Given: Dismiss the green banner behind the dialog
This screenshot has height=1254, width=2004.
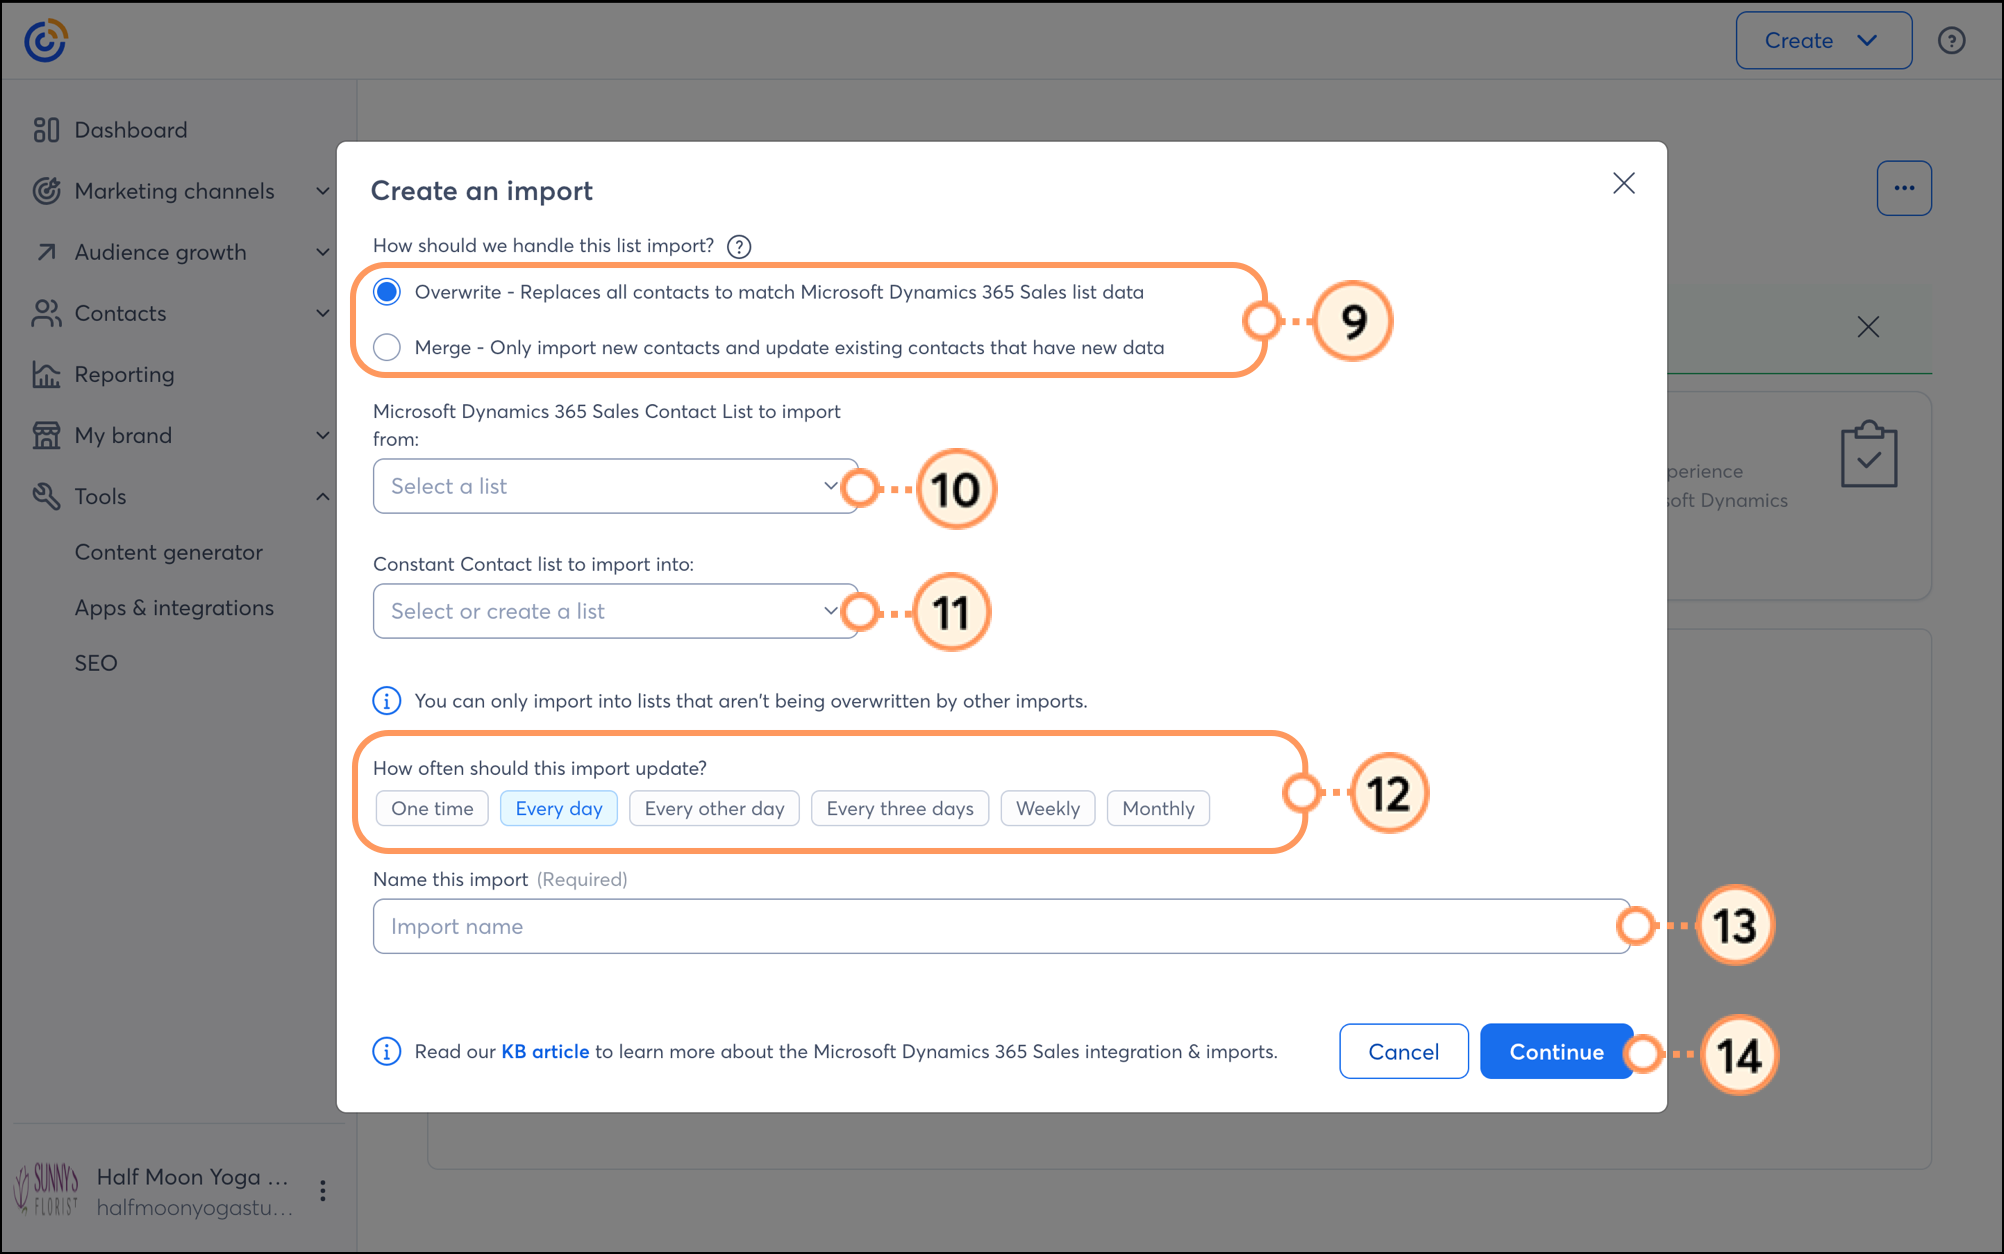Looking at the screenshot, I should (1868, 327).
